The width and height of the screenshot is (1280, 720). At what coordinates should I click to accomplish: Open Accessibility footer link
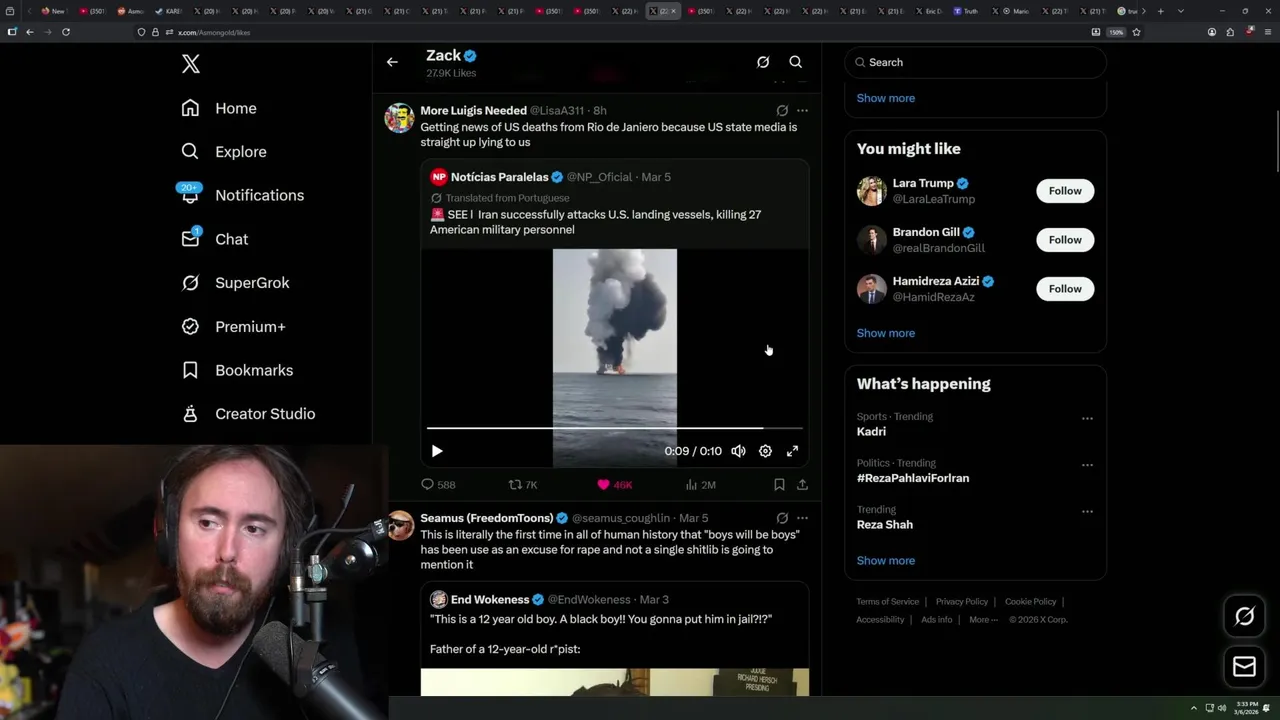pos(880,620)
